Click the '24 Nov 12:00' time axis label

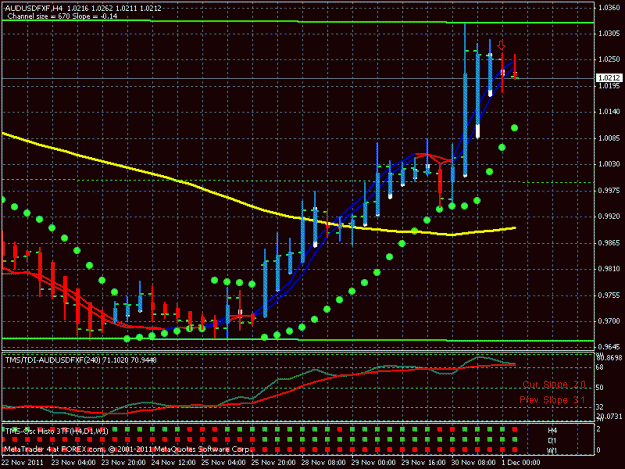(173, 463)
